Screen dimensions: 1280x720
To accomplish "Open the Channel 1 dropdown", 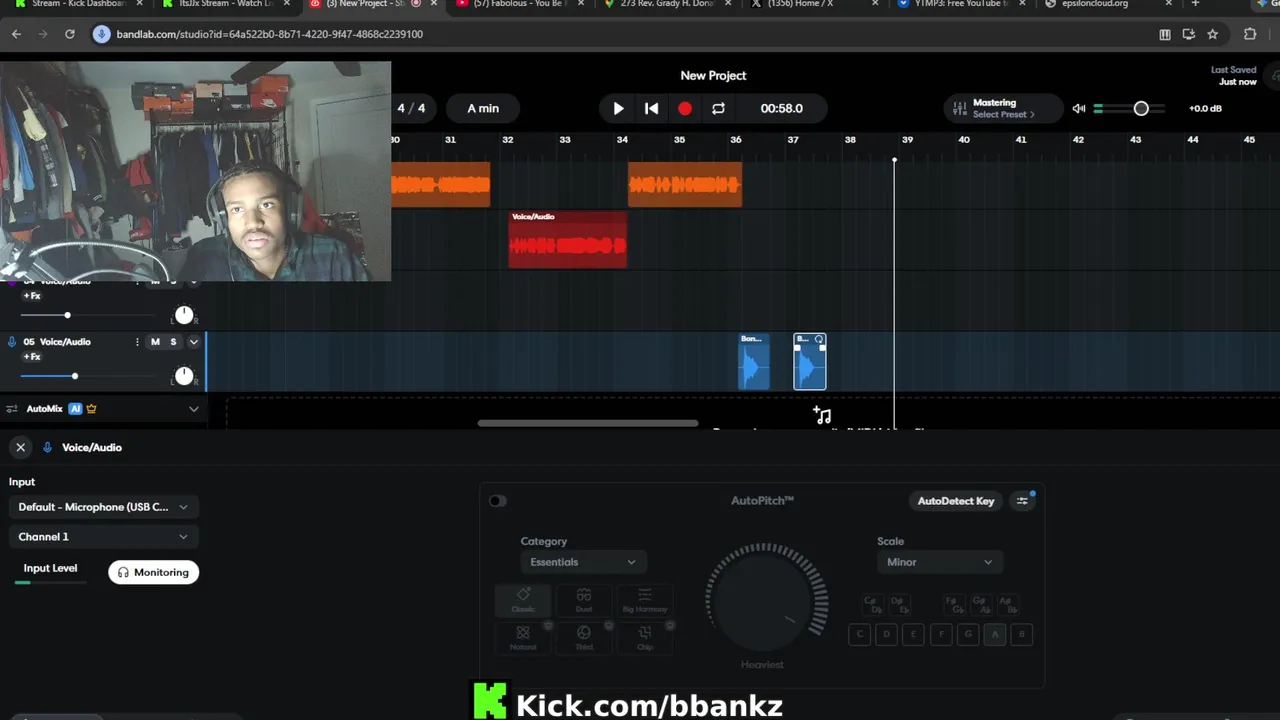I will pos(103,537).
